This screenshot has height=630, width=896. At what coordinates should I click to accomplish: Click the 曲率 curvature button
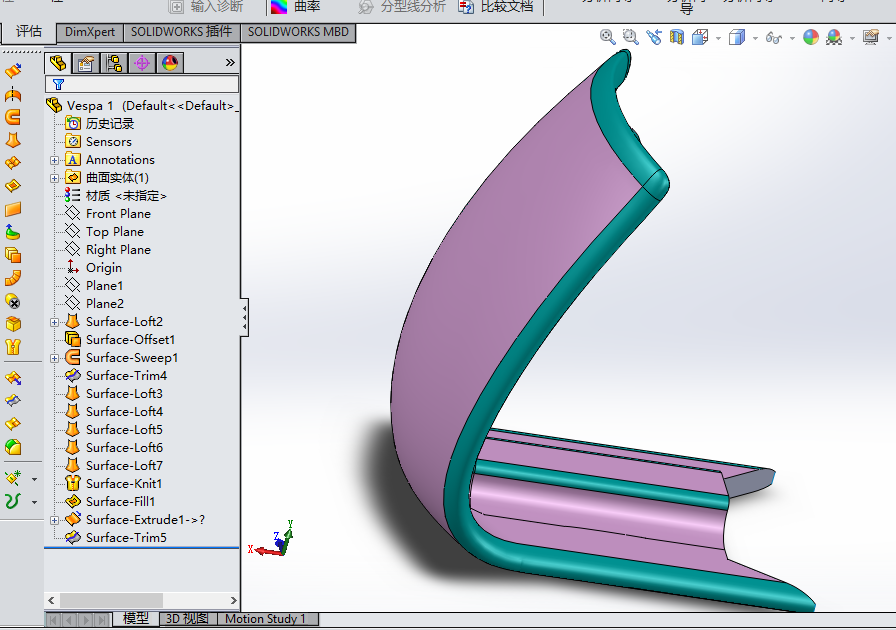point(295,7)
